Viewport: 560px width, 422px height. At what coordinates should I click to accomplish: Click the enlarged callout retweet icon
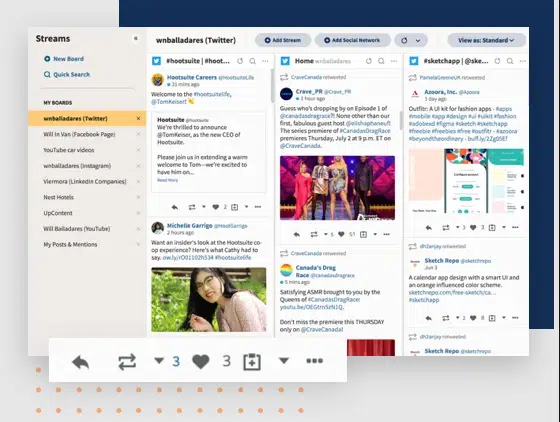[127, 361]
